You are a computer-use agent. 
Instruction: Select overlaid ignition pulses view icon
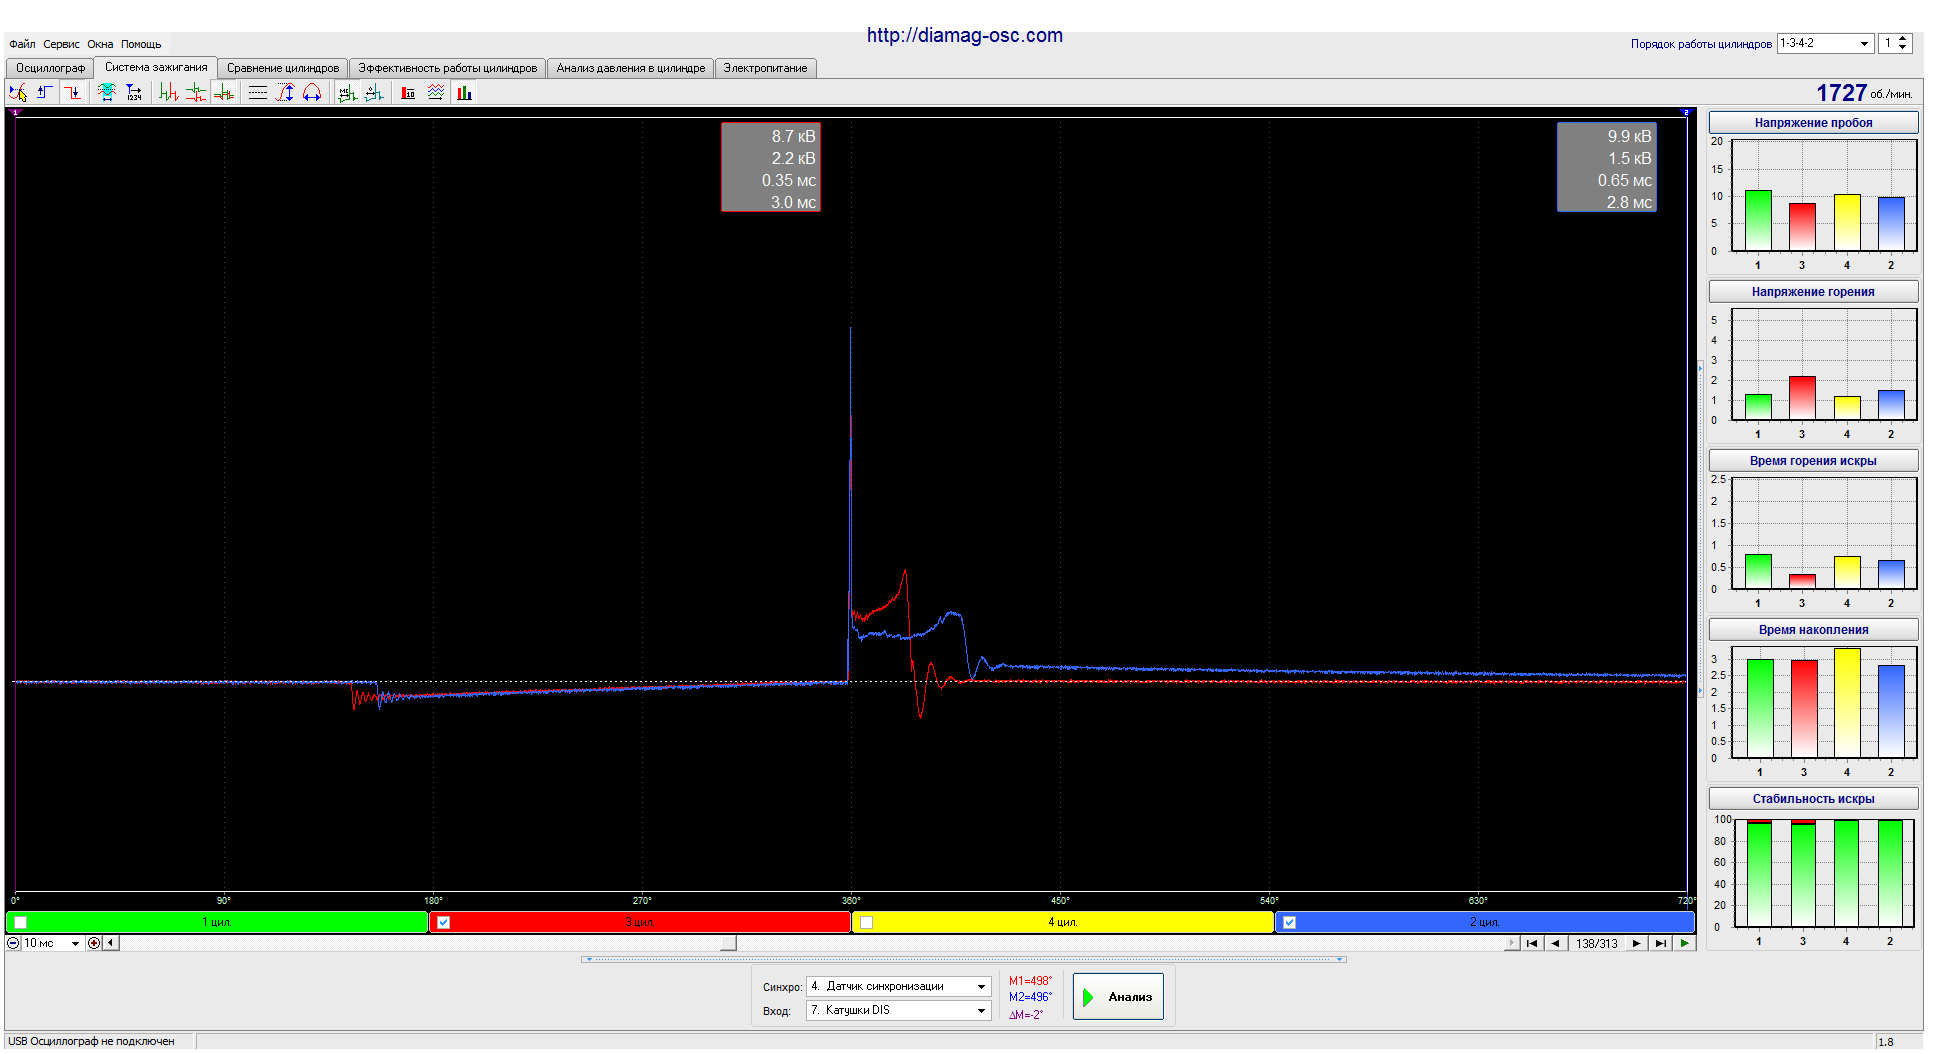[x=224, y=93]
